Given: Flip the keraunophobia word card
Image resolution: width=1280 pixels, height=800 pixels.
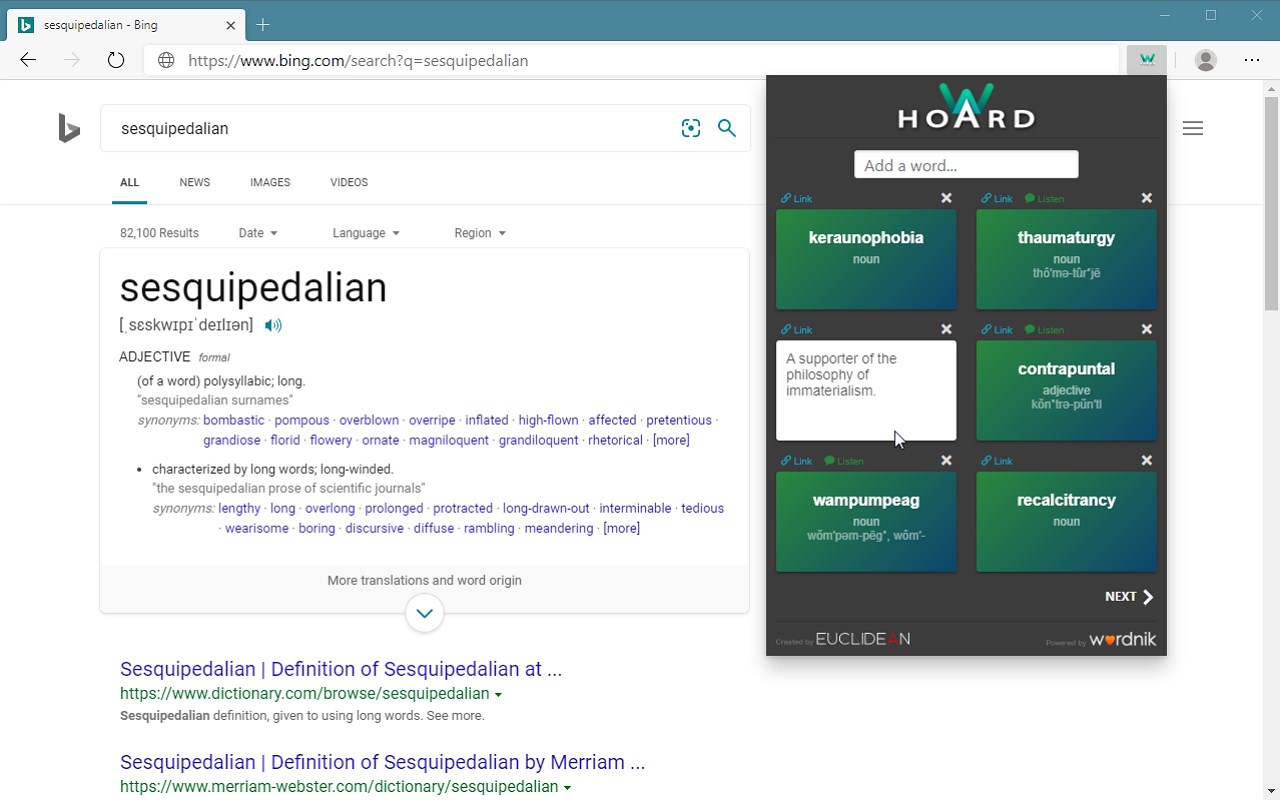Looking at the screenshot, I should pyautogui.click(x=866, y=259).
